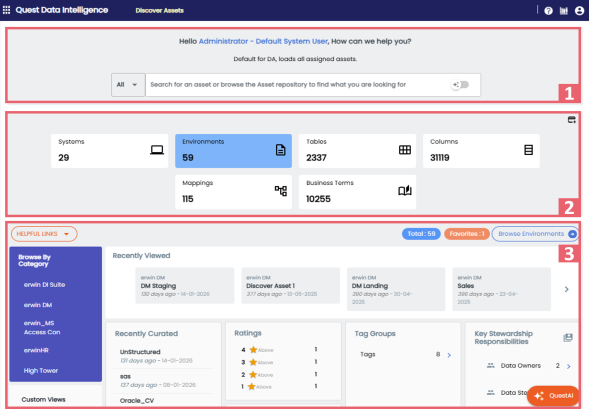Screen dimensions: 589x409
Task: Click the 4 star Above rating row
Action: [x=279, y=350]
